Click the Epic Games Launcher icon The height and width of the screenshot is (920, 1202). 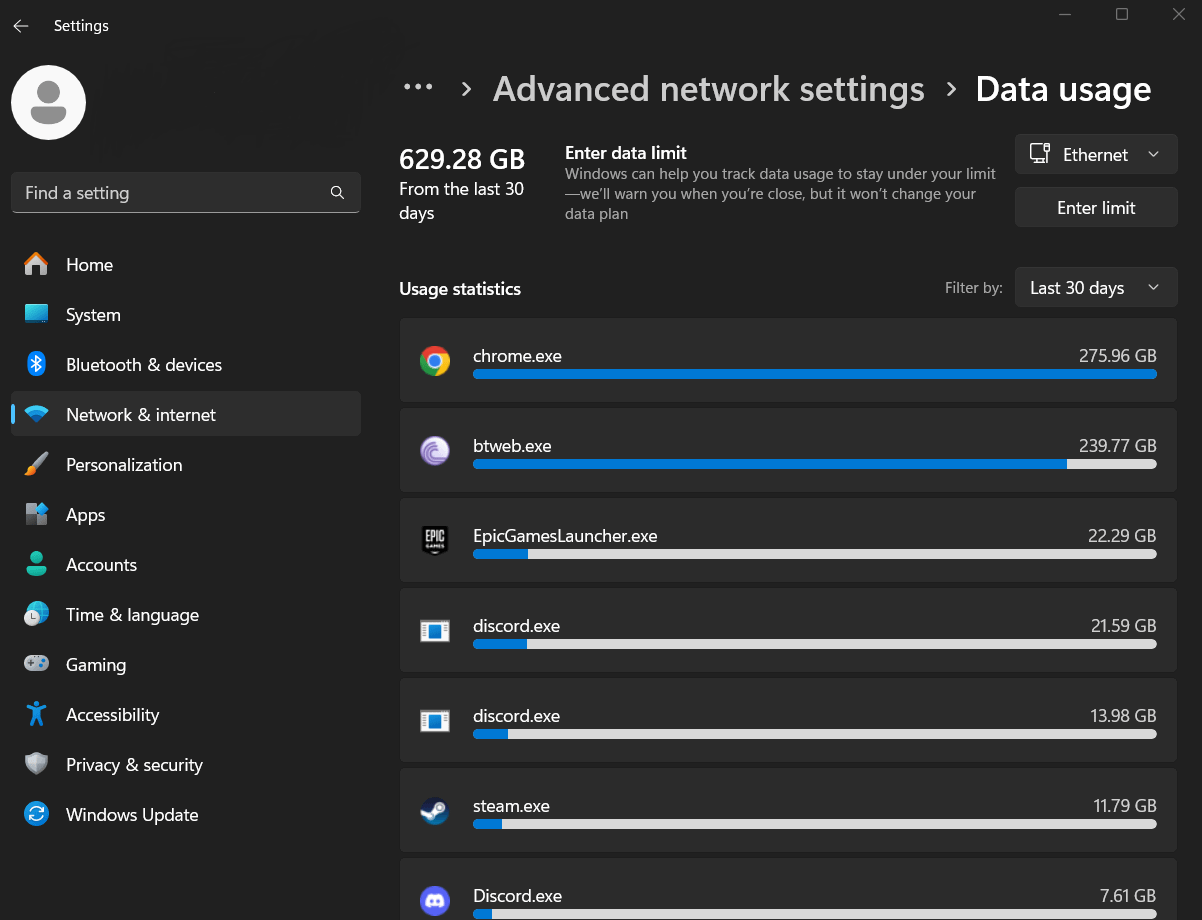pos(435,541)
